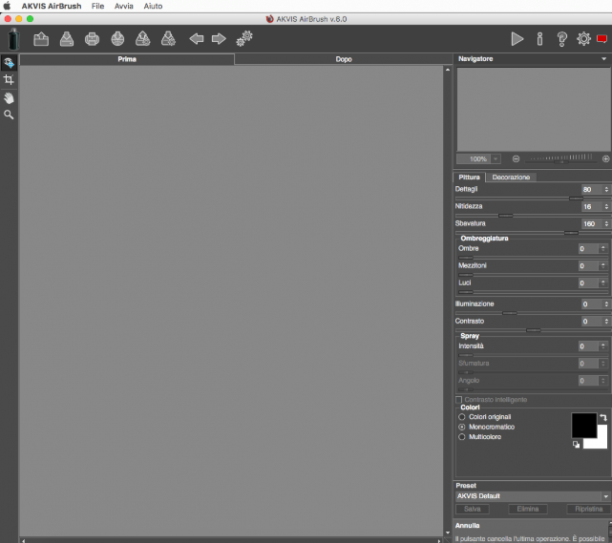
Task: Click the Ripristina preset button
Action: click(589, 509)
